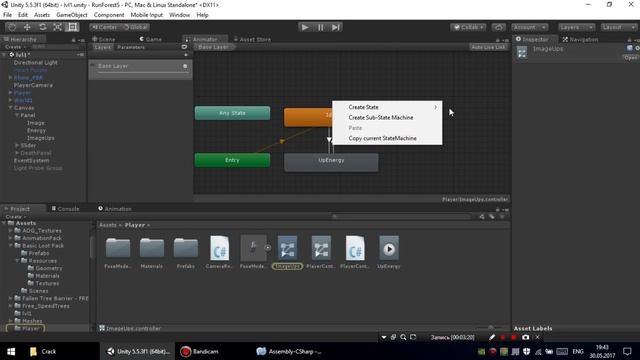Open the Account dropdown
This screenshot has width=640, height=360.
529,27
